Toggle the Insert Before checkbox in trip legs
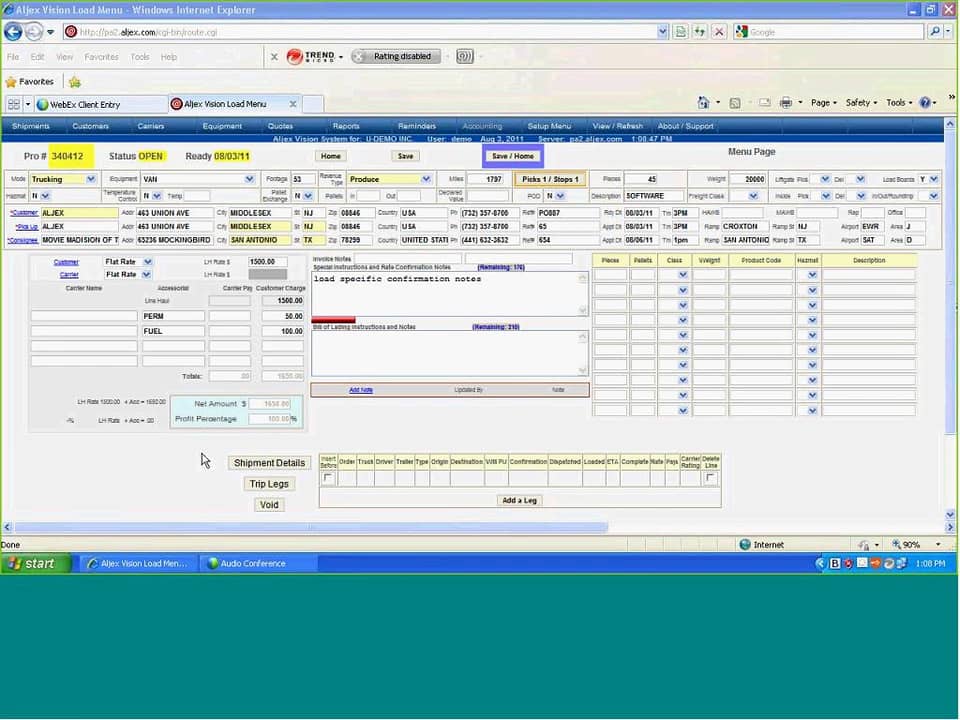 328,478
